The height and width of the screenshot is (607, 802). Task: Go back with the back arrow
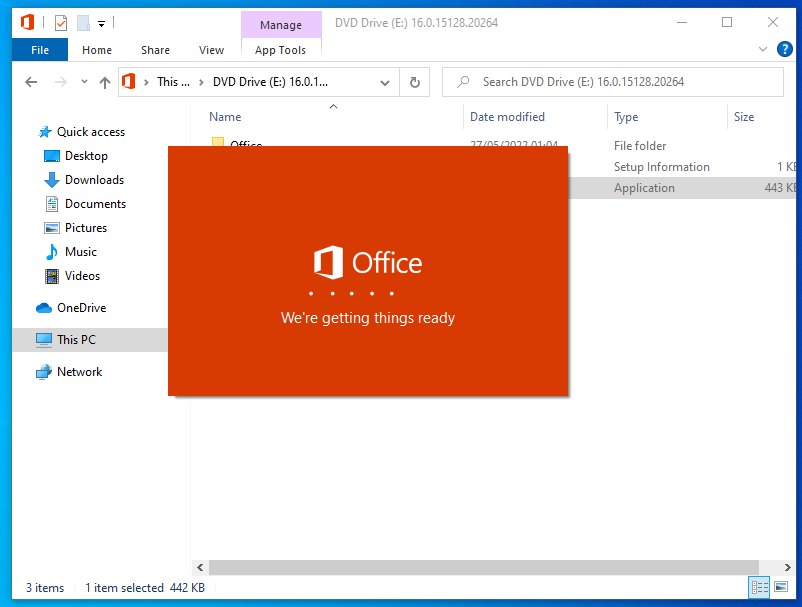[x=31, y=82]
